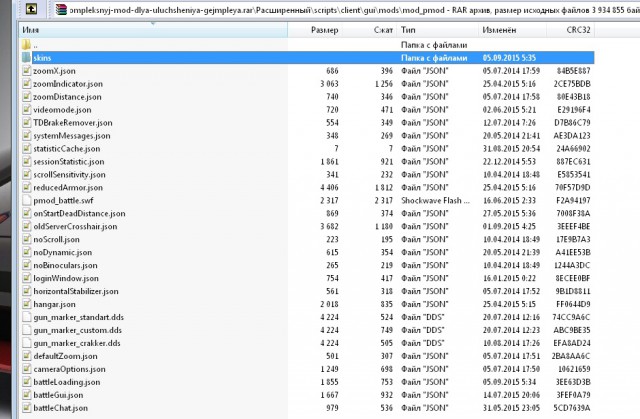Click the zoomX.json file icon

tap(27, 71)
